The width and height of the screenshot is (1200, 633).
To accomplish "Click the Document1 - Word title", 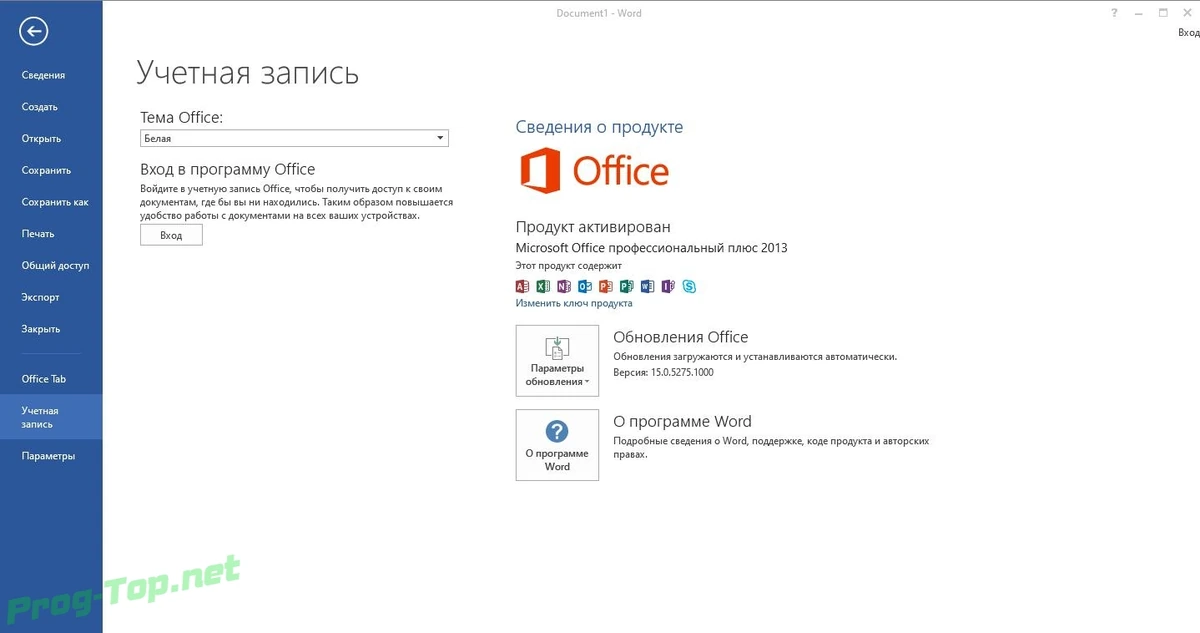I will coord(599,13).
